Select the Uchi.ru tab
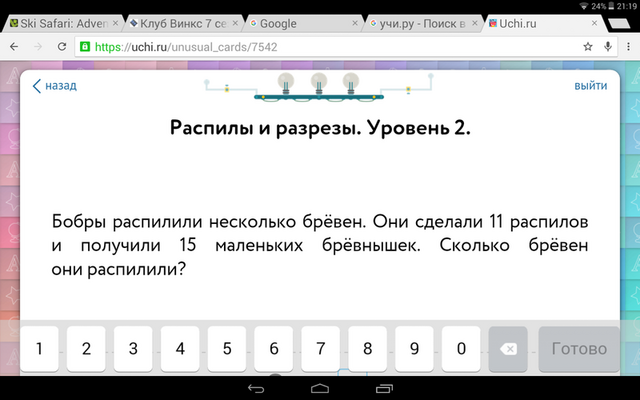This screenshot has height=400, width=640. click(541, 24)
